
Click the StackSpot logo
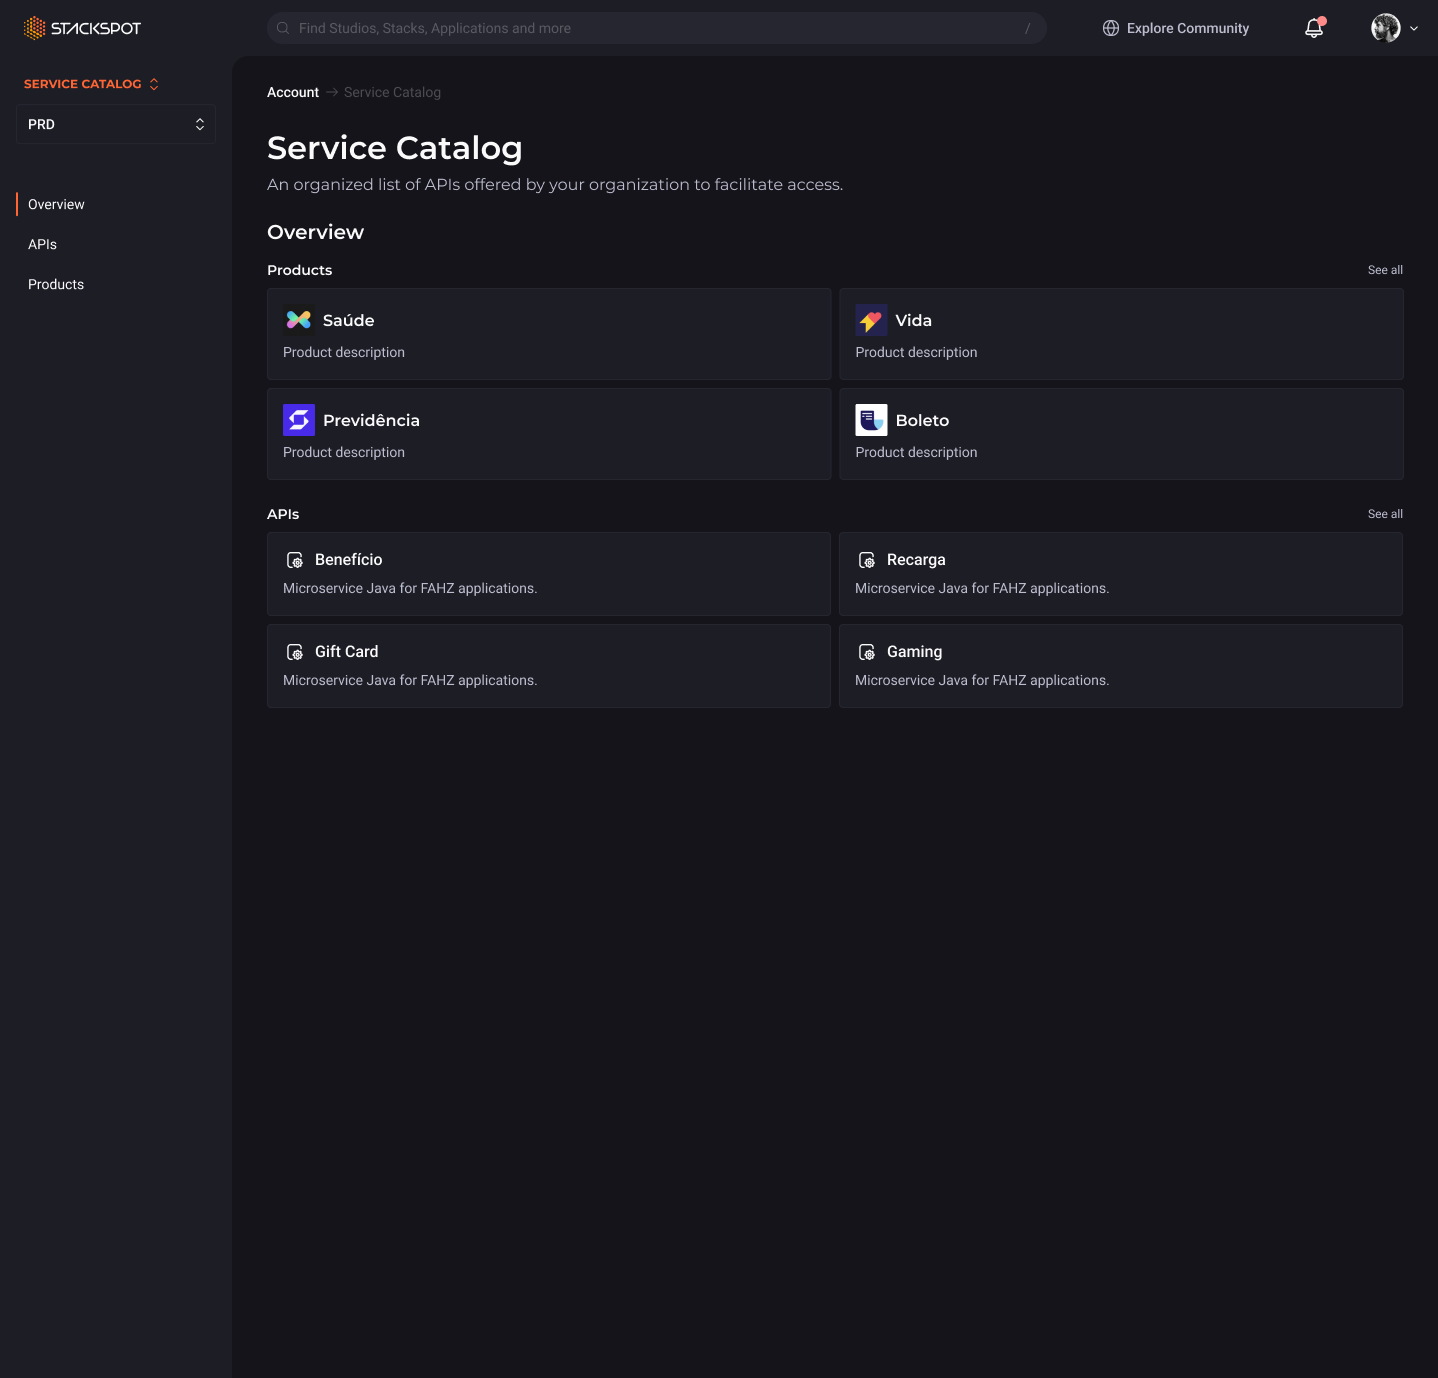tap(82, 28)
